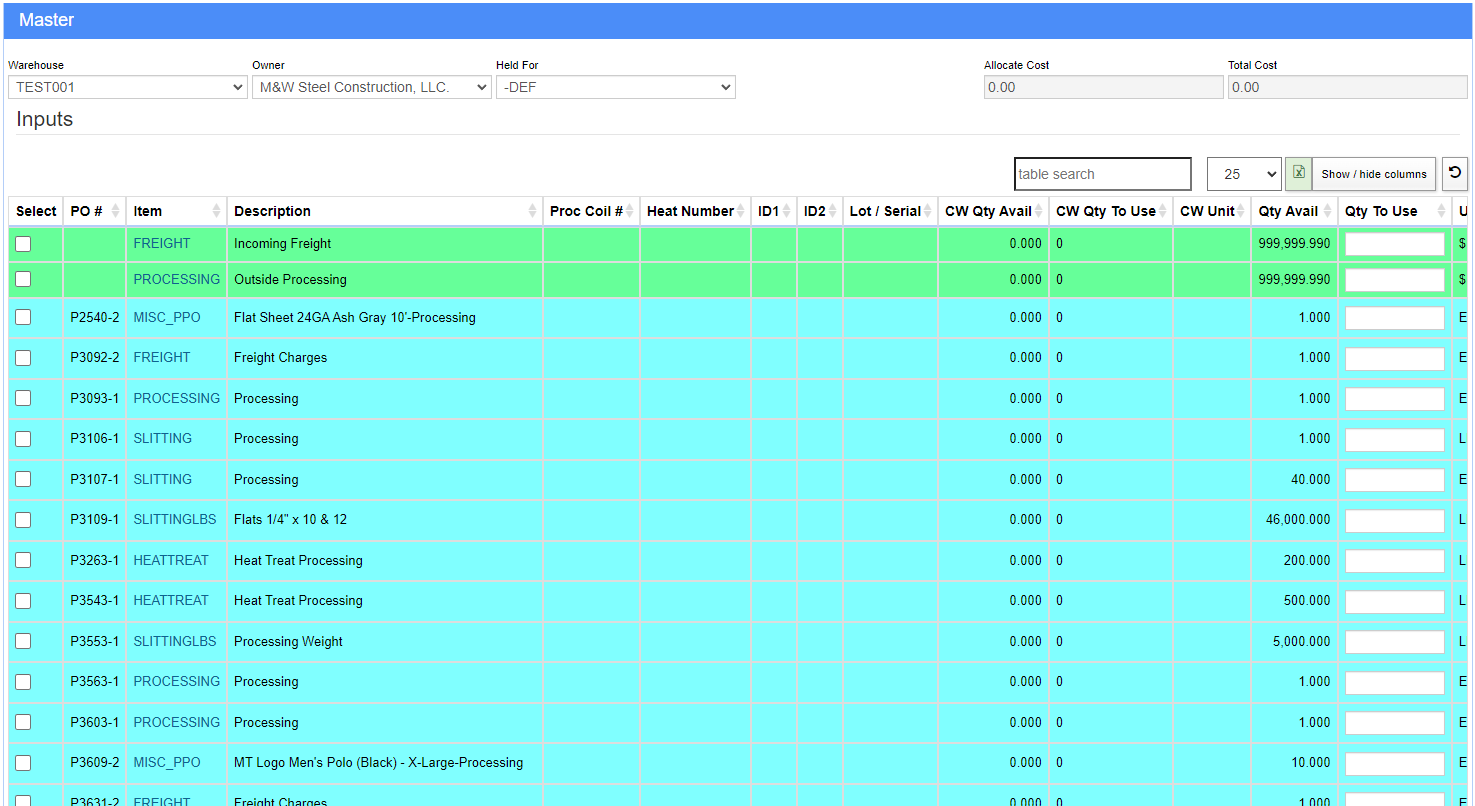Viewport: 1475px width, 806px height.
Task: Sort by Qty Avail column arrows
Action: click(1328, 211)
